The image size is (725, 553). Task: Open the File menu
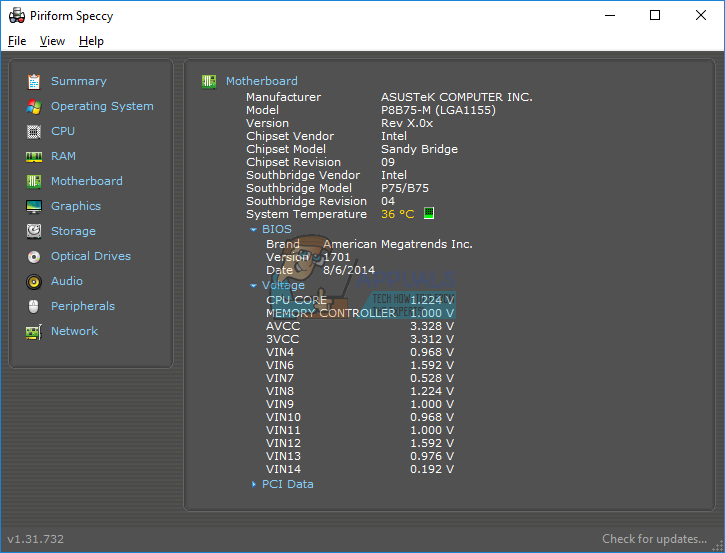[17, 41]
